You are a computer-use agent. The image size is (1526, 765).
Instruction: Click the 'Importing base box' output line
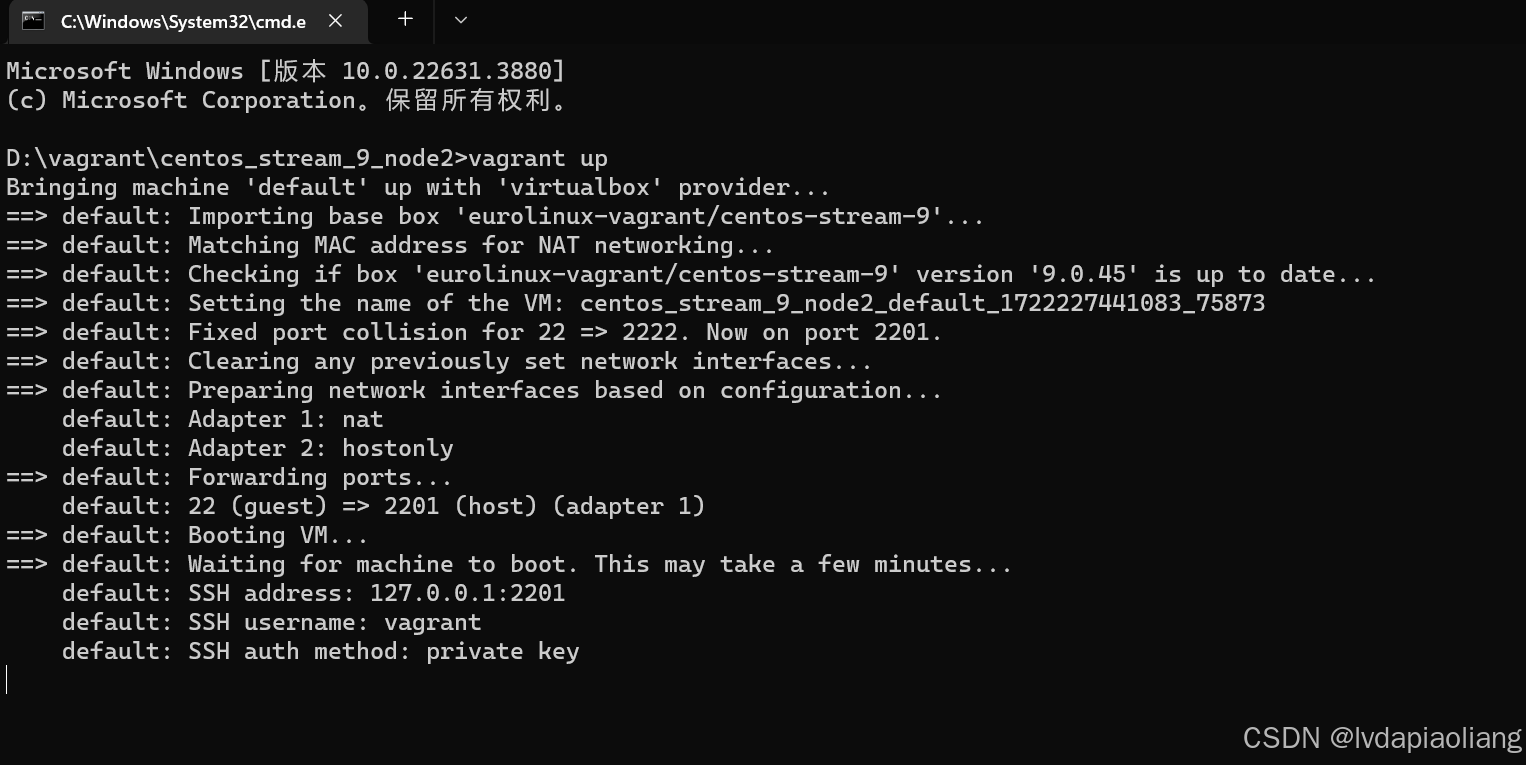tap(495, 216)
